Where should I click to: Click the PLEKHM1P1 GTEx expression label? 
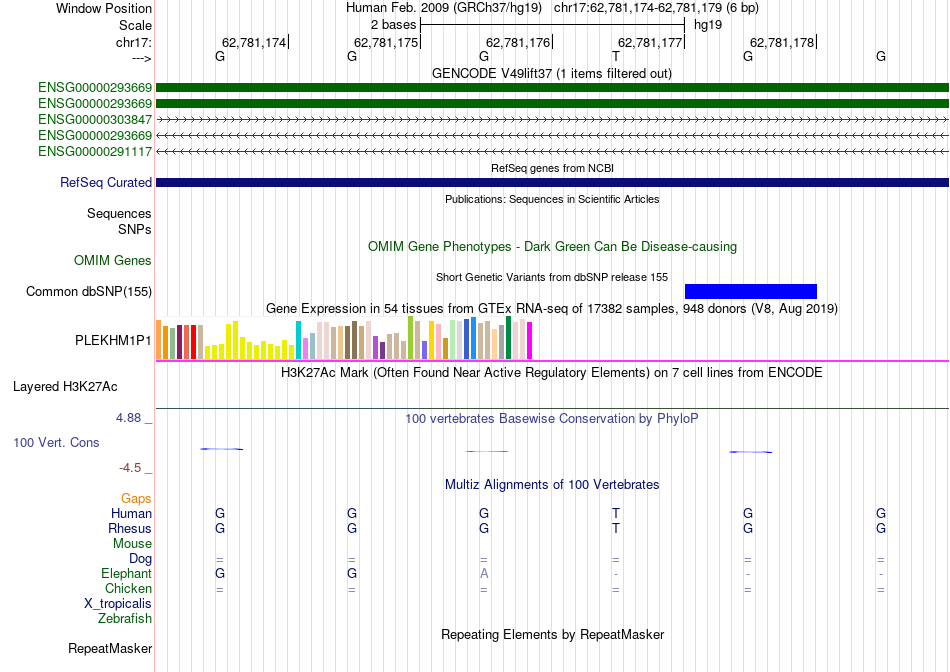coord(113,341)
